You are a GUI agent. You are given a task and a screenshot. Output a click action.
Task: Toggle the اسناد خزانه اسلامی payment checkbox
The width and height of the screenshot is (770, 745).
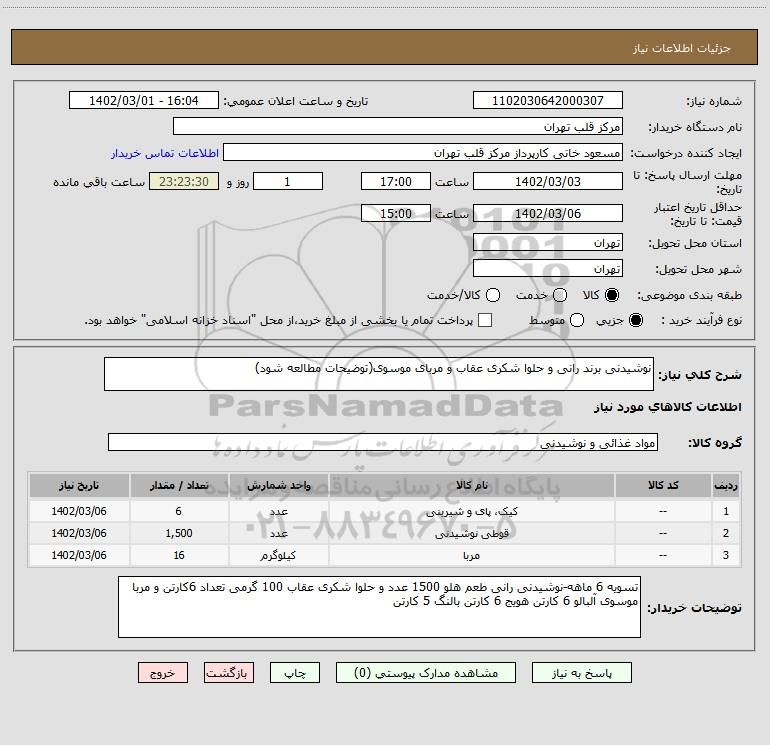click(x=485, y=320)
